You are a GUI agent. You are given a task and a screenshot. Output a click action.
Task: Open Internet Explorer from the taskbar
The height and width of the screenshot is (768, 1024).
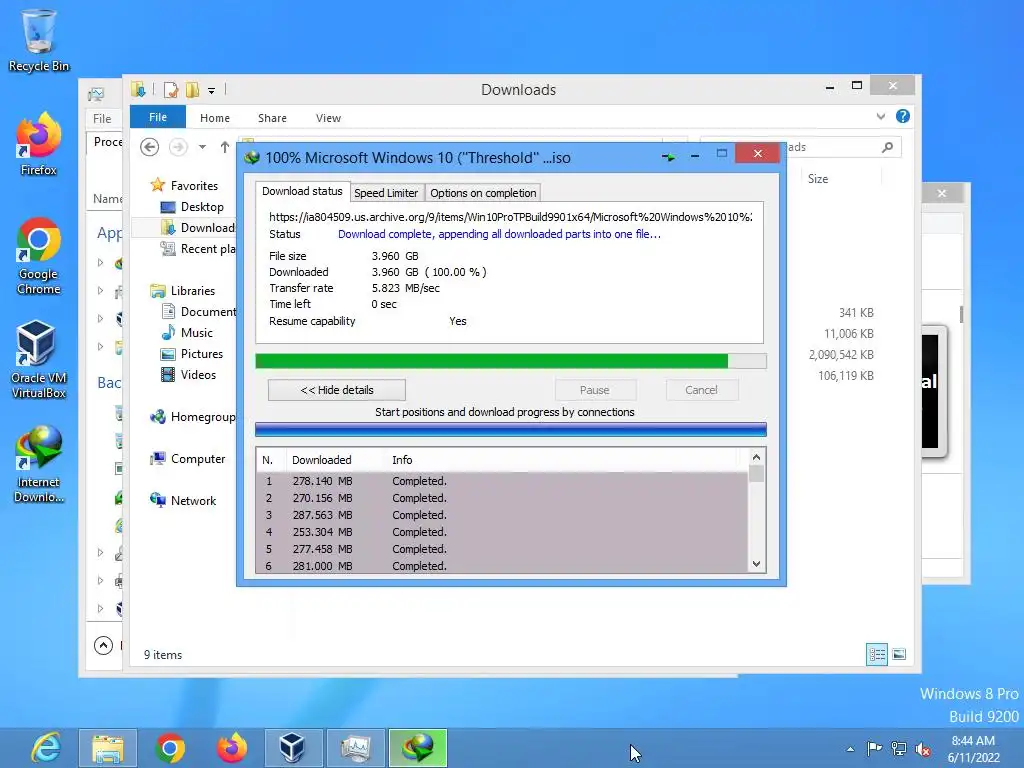[x=46, y=748]
